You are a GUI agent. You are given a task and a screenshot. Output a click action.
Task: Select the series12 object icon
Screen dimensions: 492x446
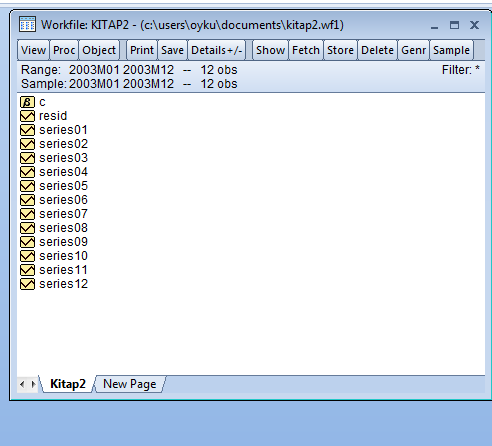click(x=27, y=284)
